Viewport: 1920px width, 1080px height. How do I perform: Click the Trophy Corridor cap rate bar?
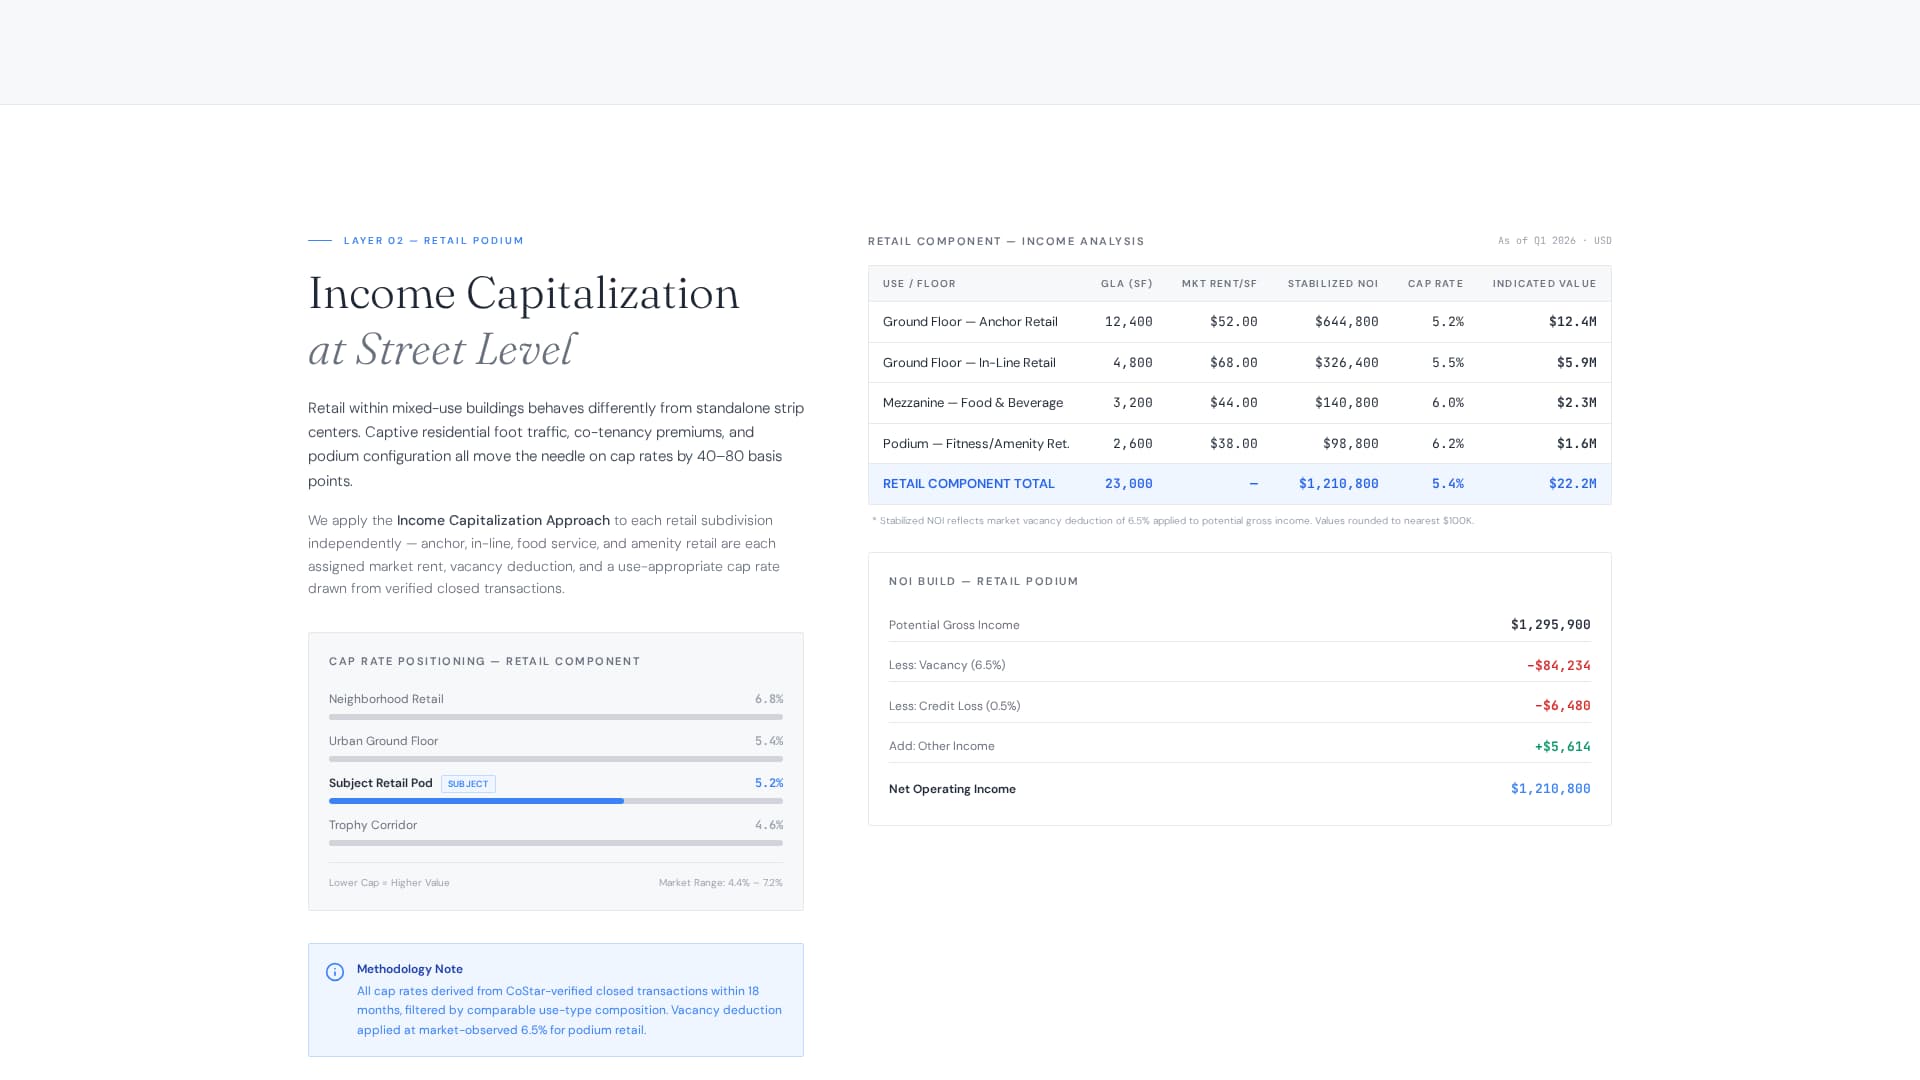coord(555,843)
